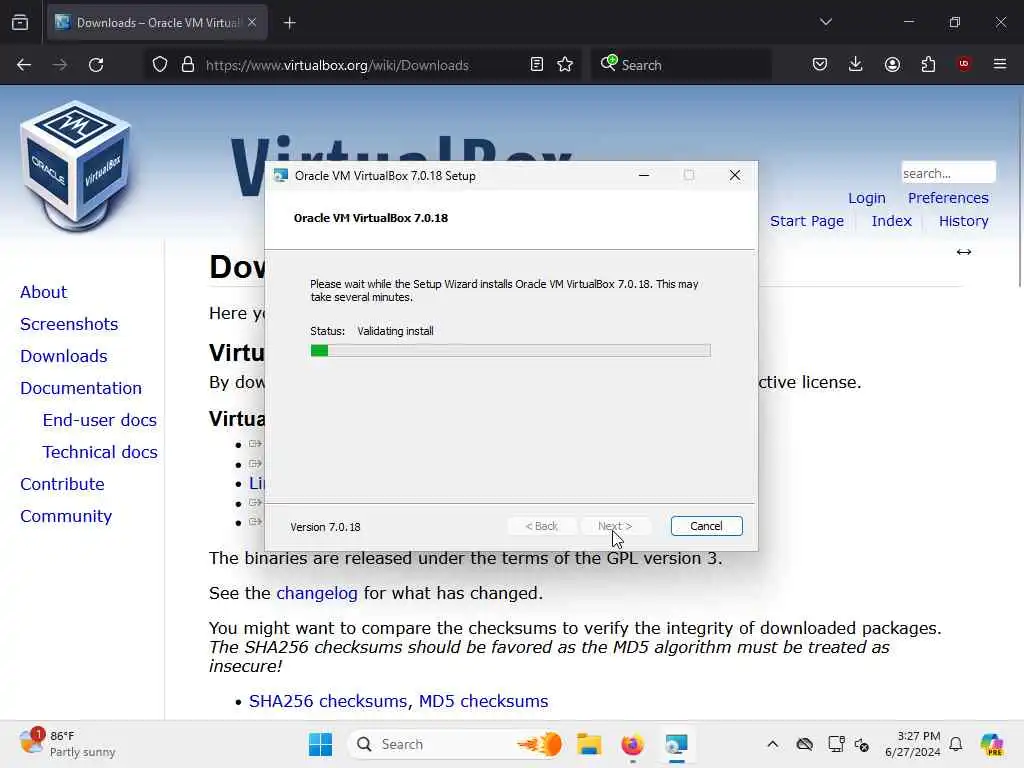
Task: Open Firefox from taskbar
Action: click(632, 744)
